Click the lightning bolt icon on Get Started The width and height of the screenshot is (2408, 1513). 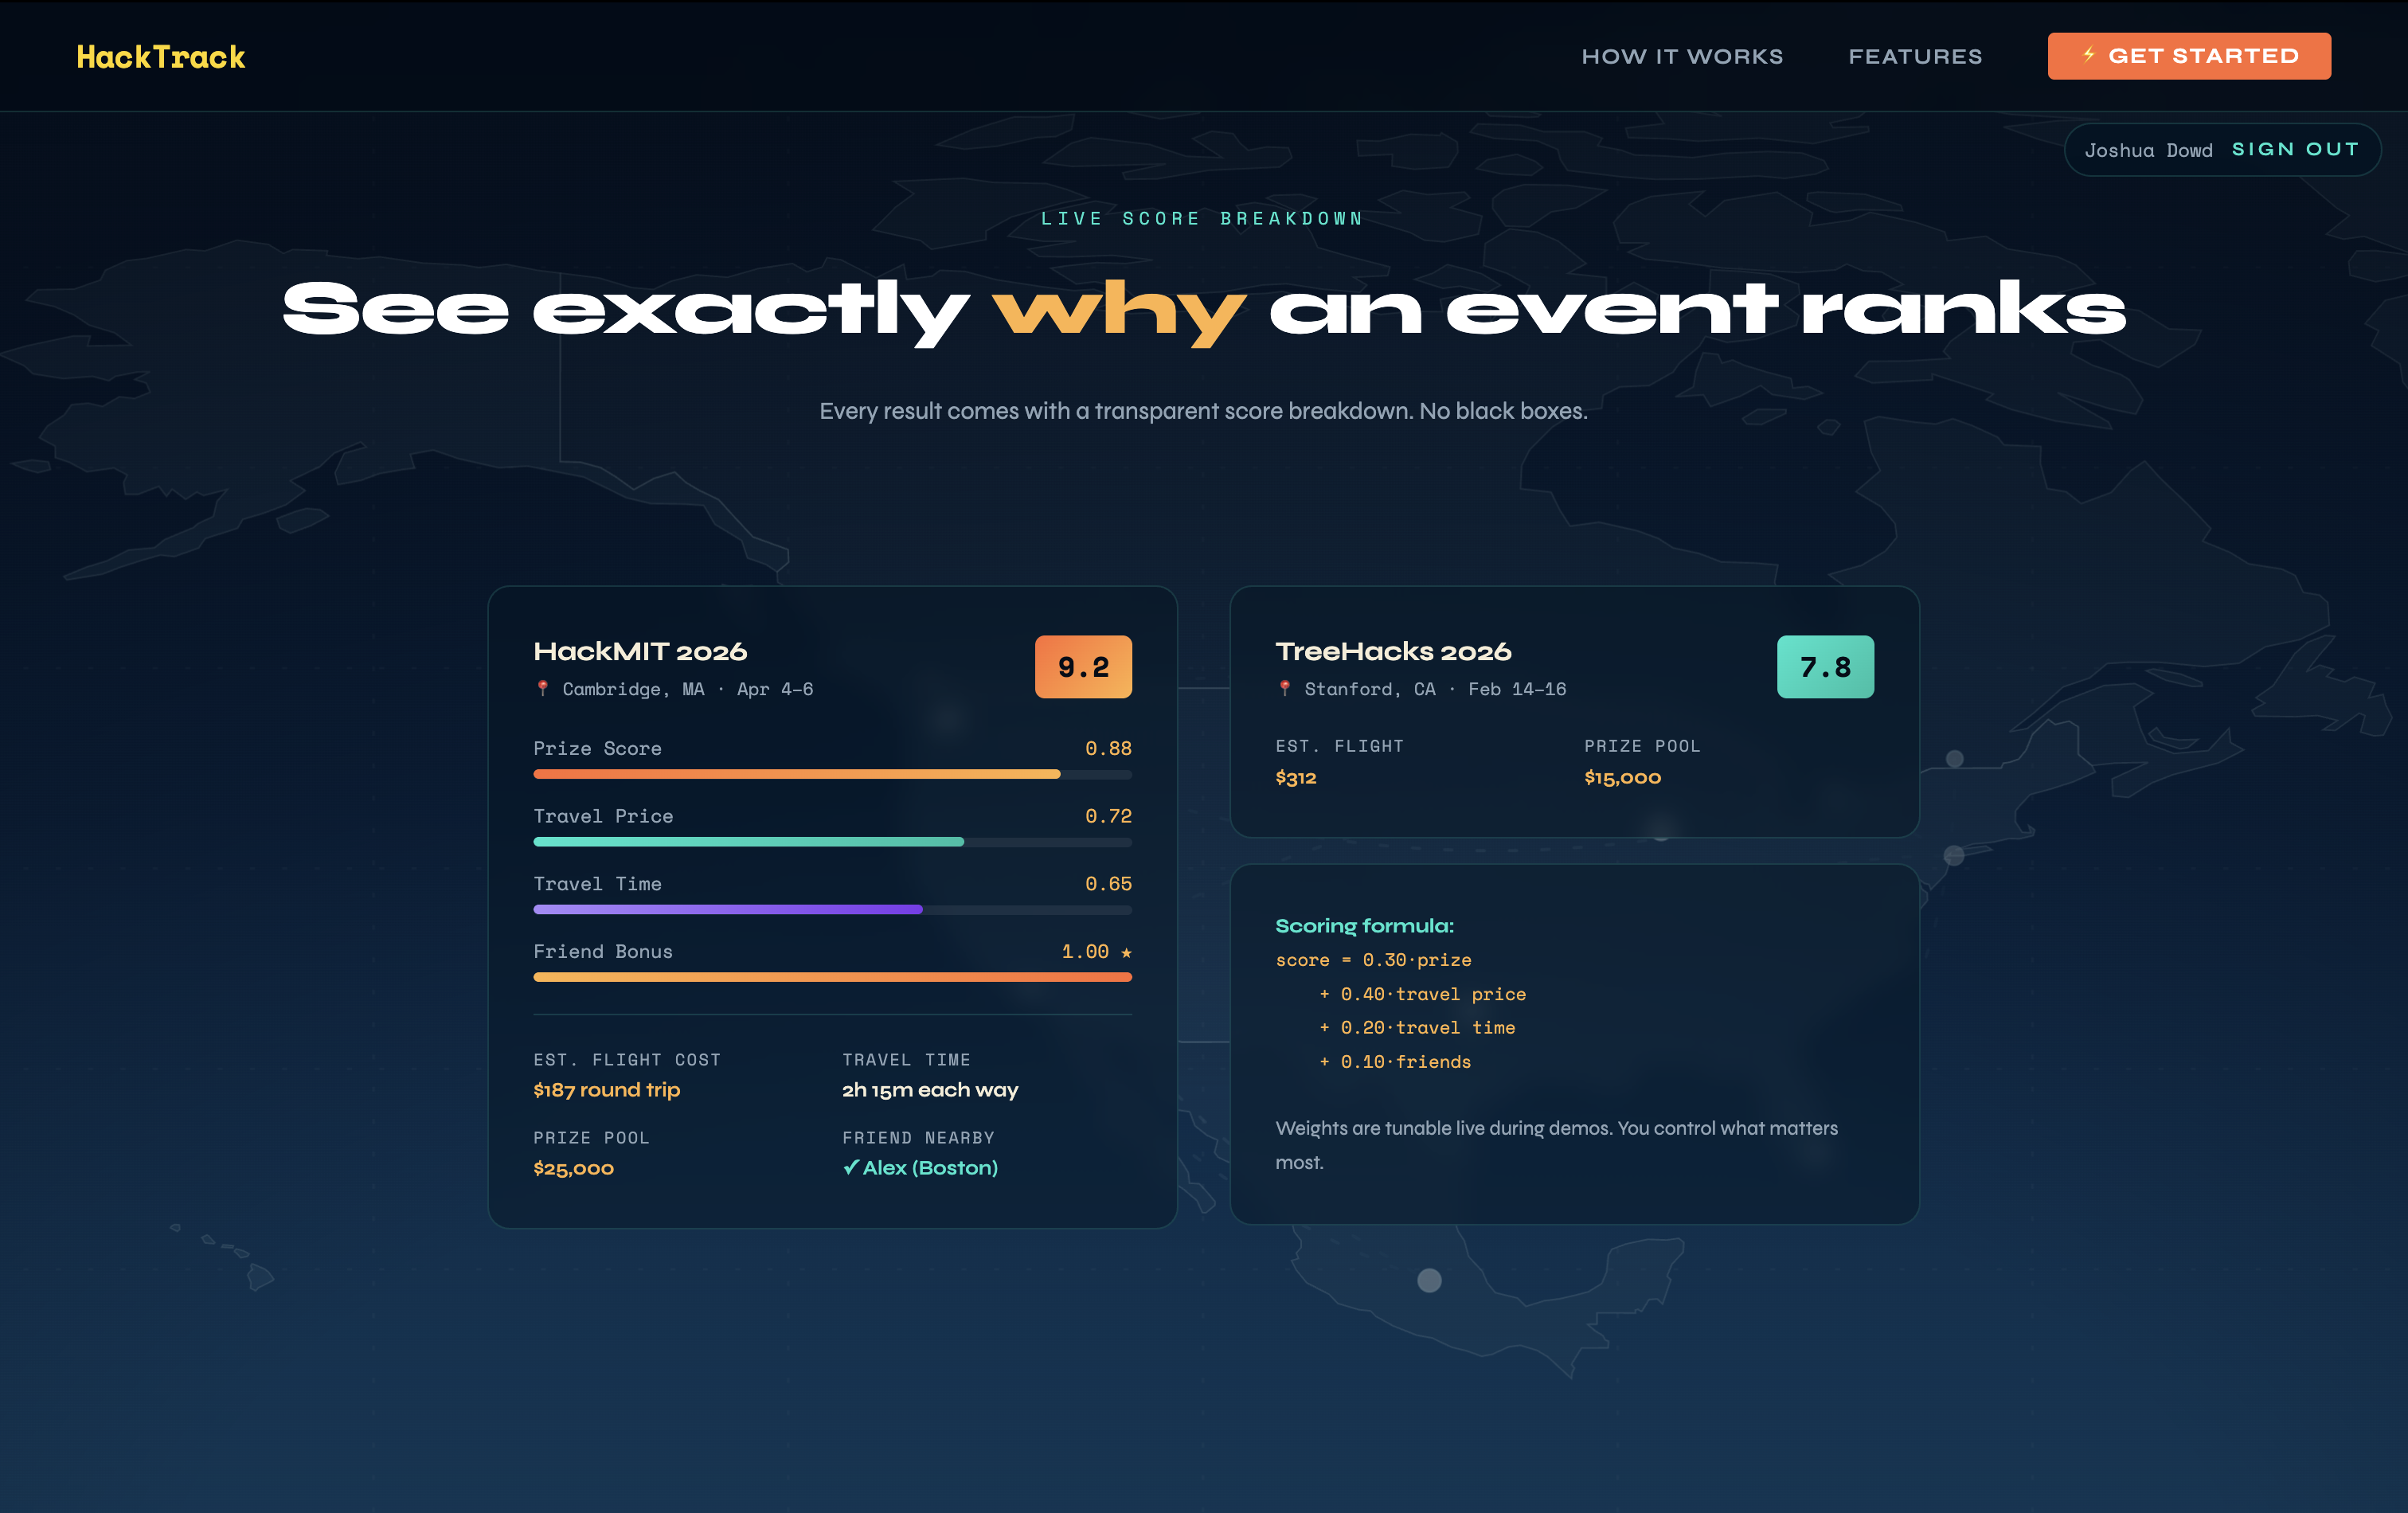point(2089,55)
